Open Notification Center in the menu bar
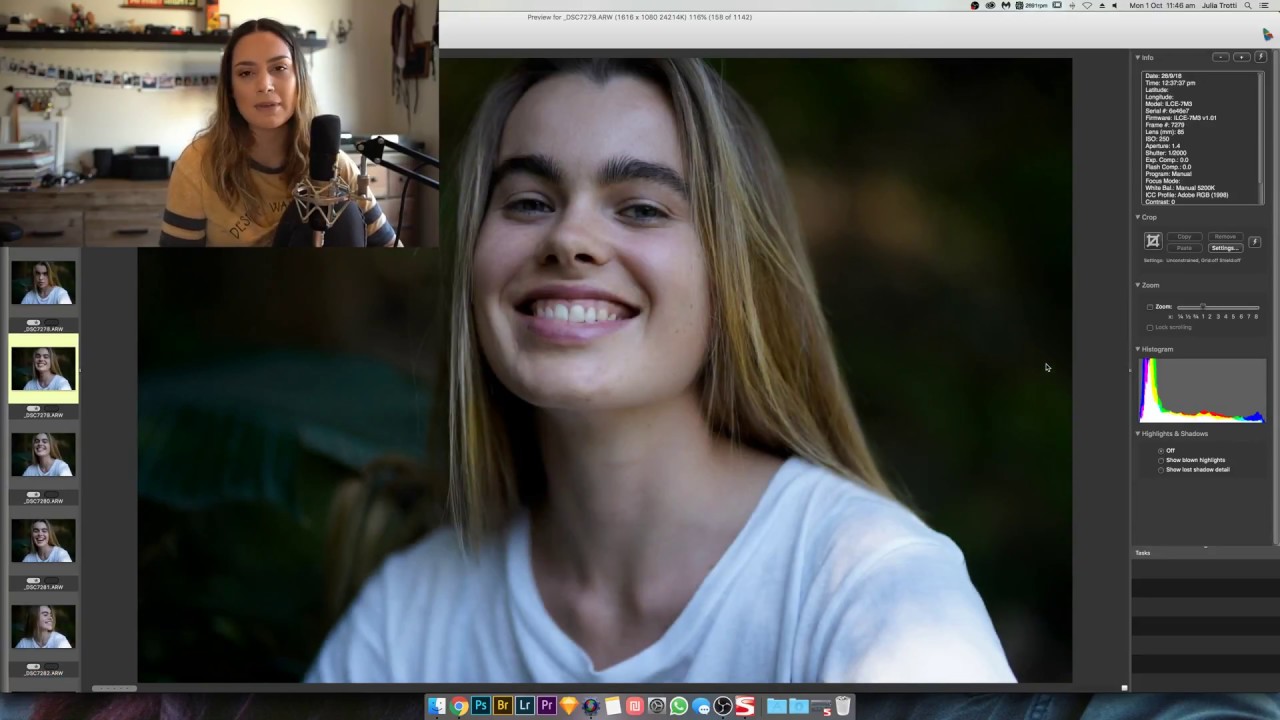This screenshot has width=1280, height=720. 1265,5
